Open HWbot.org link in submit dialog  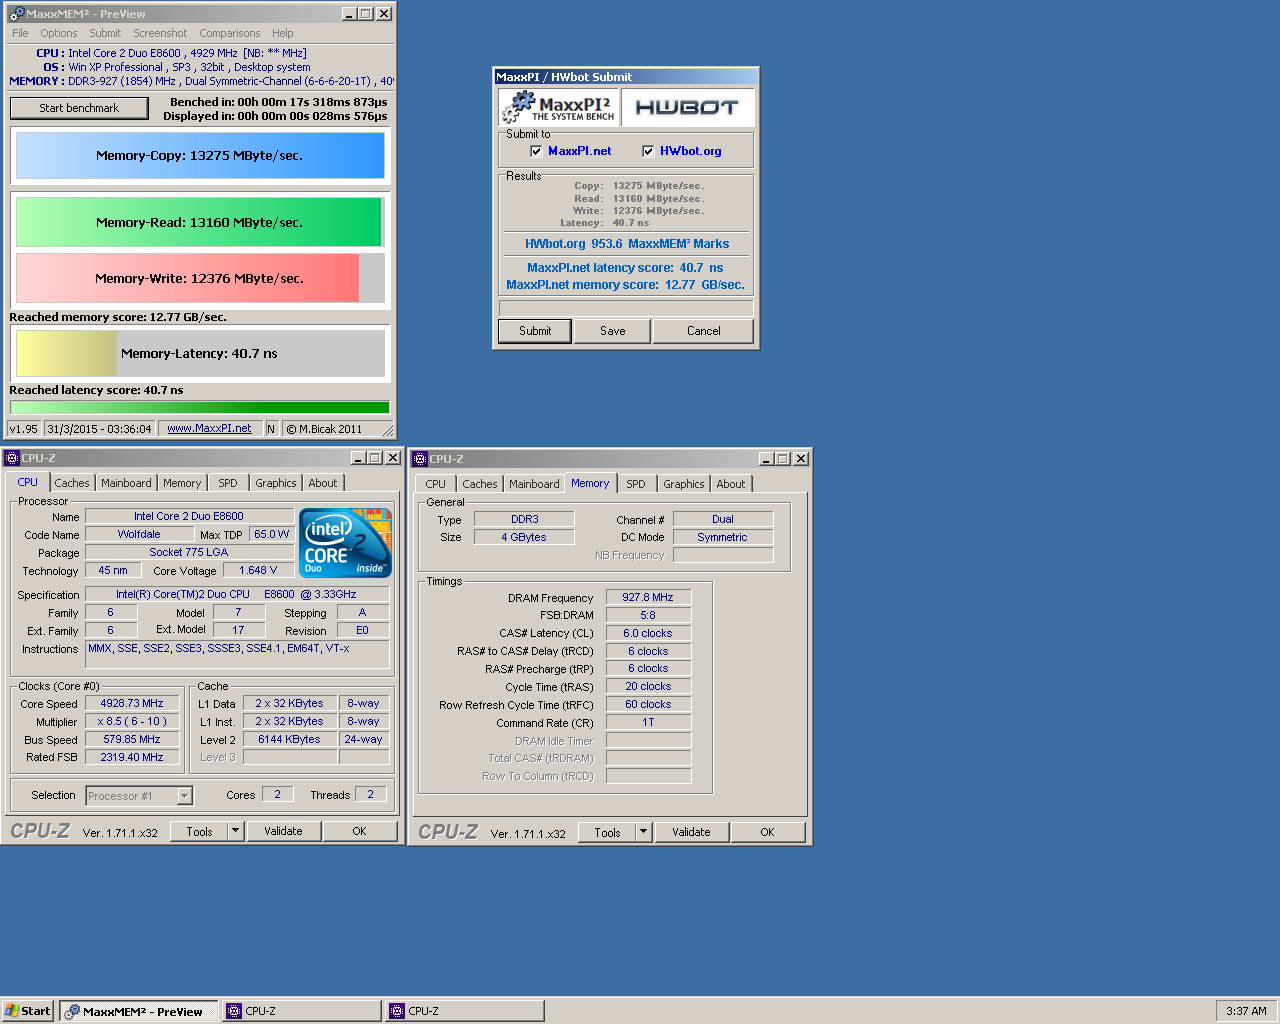pyautogui.click(x=691, y=151)
